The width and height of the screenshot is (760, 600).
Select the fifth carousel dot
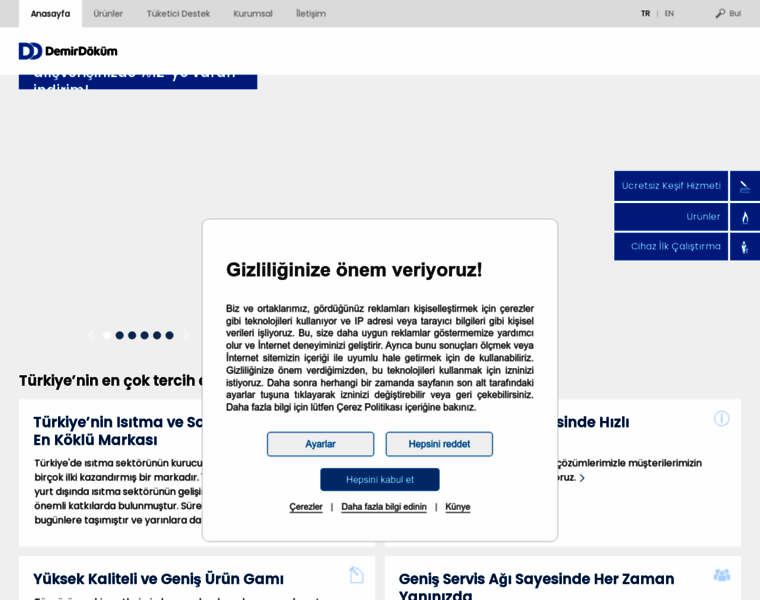(x=157, y=335)
